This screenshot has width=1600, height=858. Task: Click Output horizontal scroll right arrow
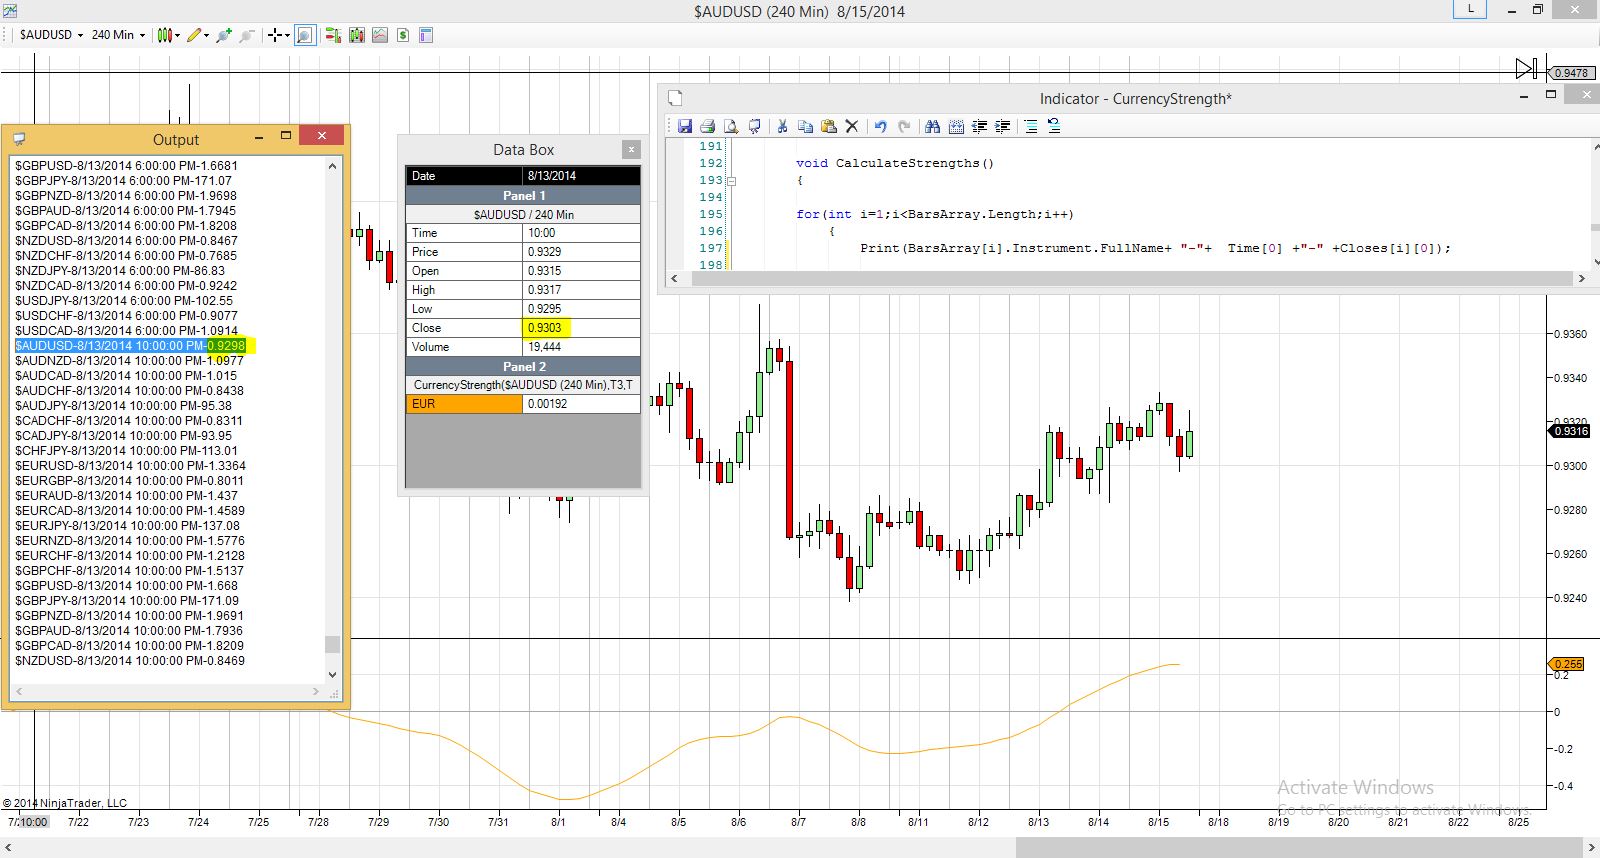click(x=316, y=691)
